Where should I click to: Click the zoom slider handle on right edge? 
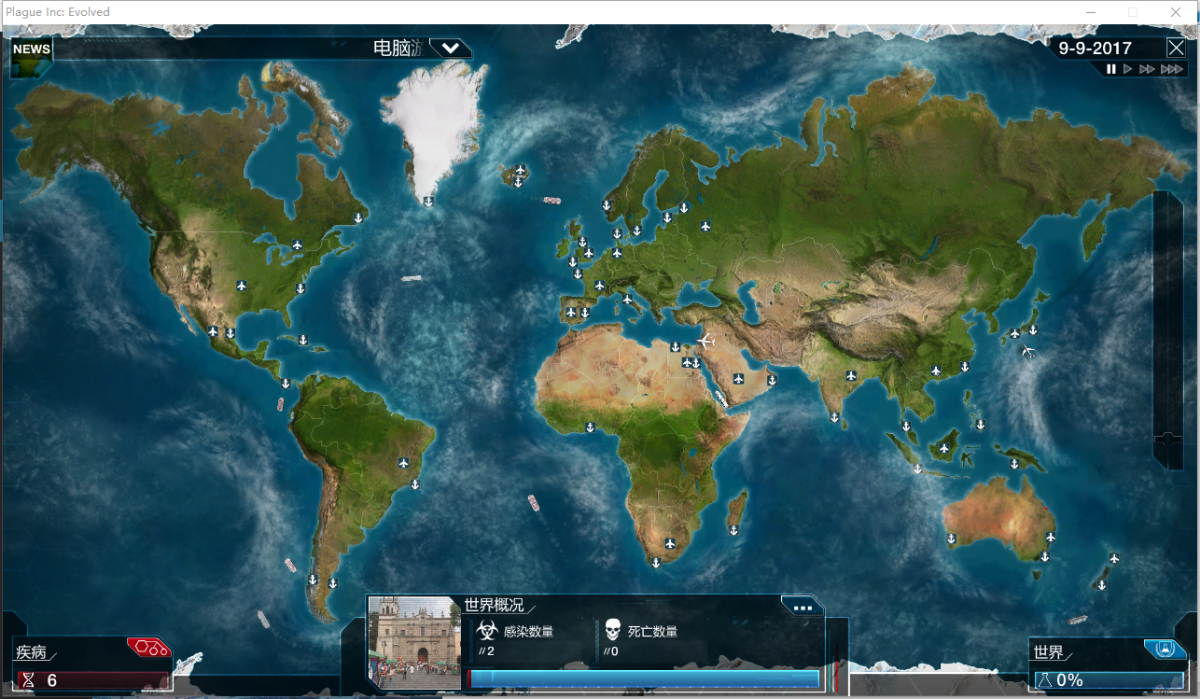click(x=1167, y=438)
